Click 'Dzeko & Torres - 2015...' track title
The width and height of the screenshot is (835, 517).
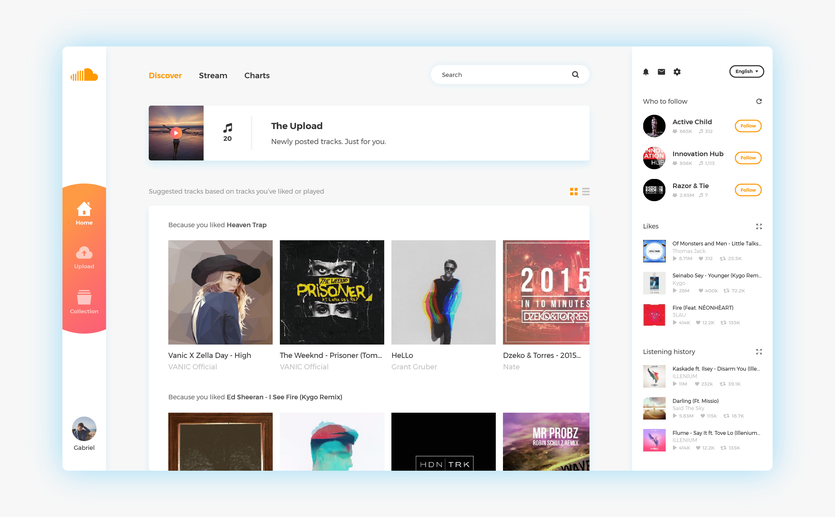[542, 355]
